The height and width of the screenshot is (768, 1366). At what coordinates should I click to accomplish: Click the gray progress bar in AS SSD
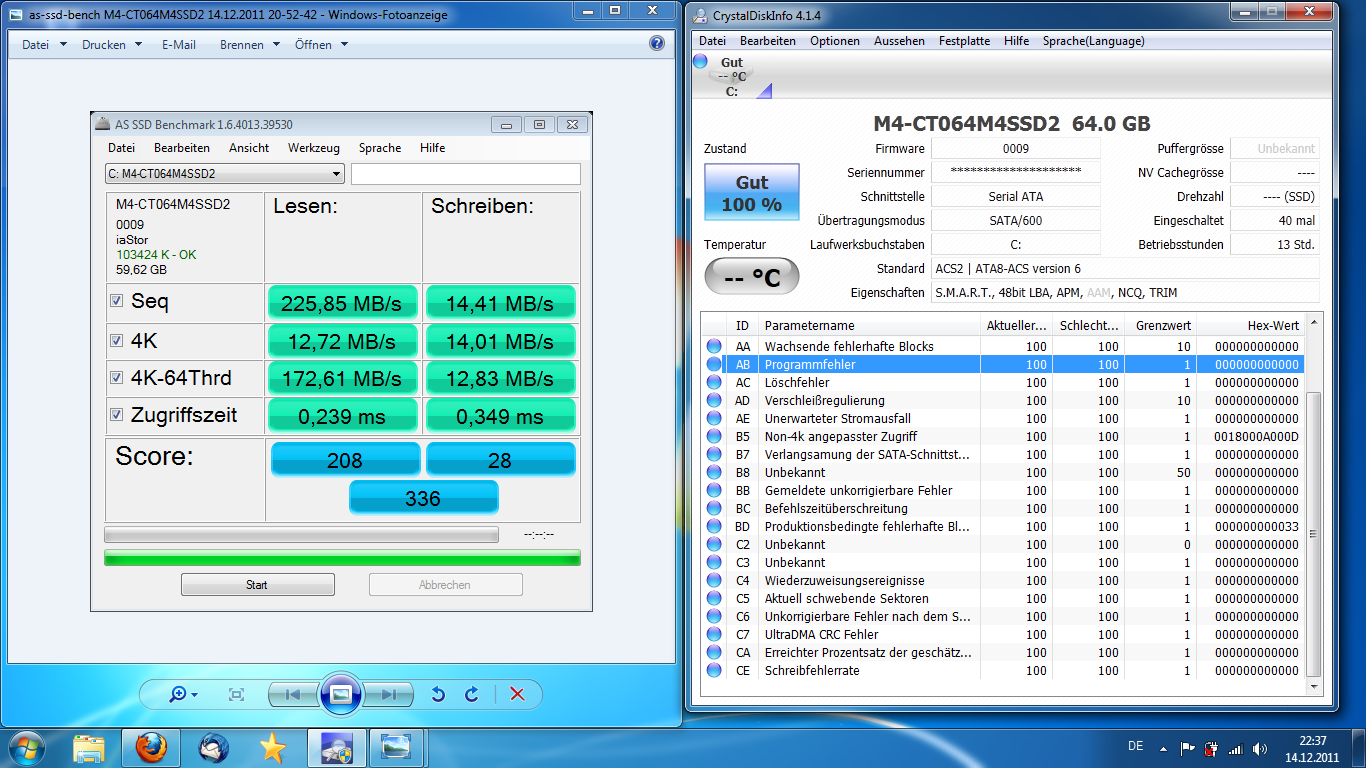301,535
